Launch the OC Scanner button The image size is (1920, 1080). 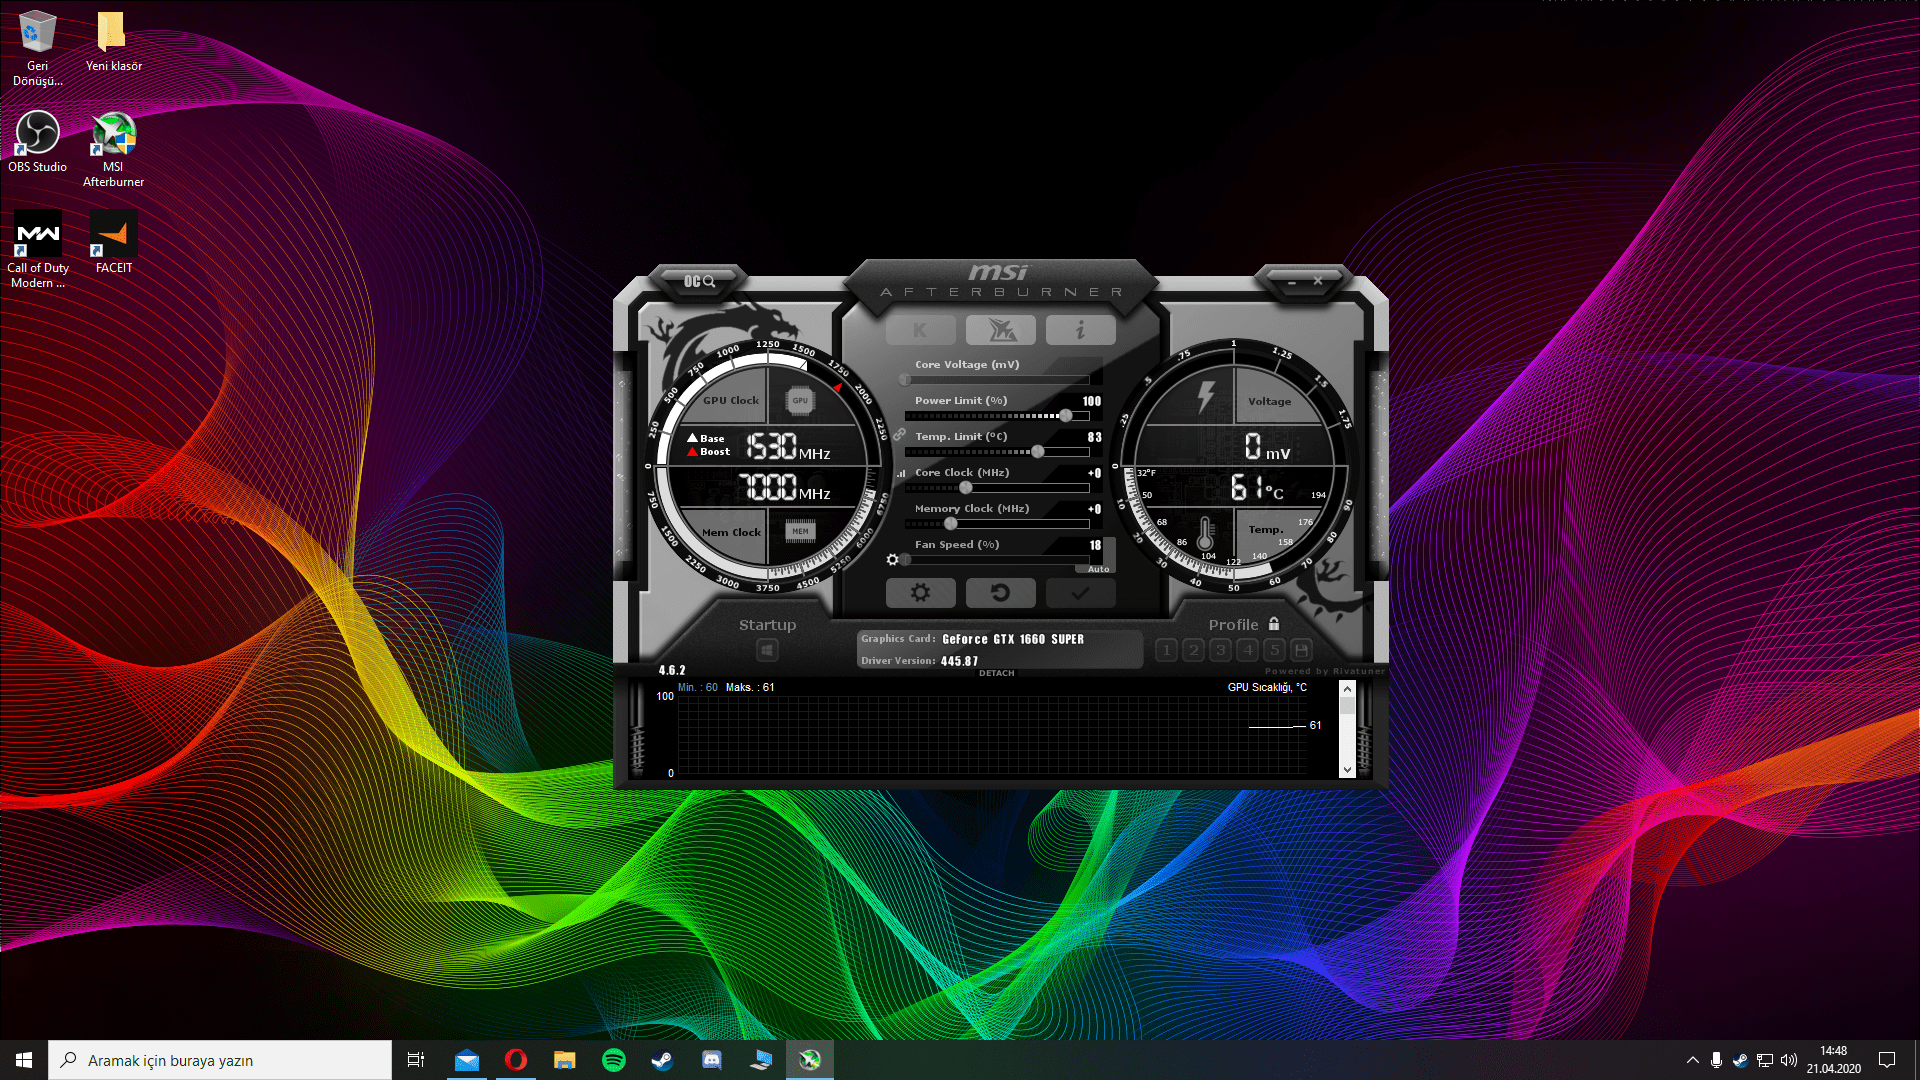(x=699, y=282)
